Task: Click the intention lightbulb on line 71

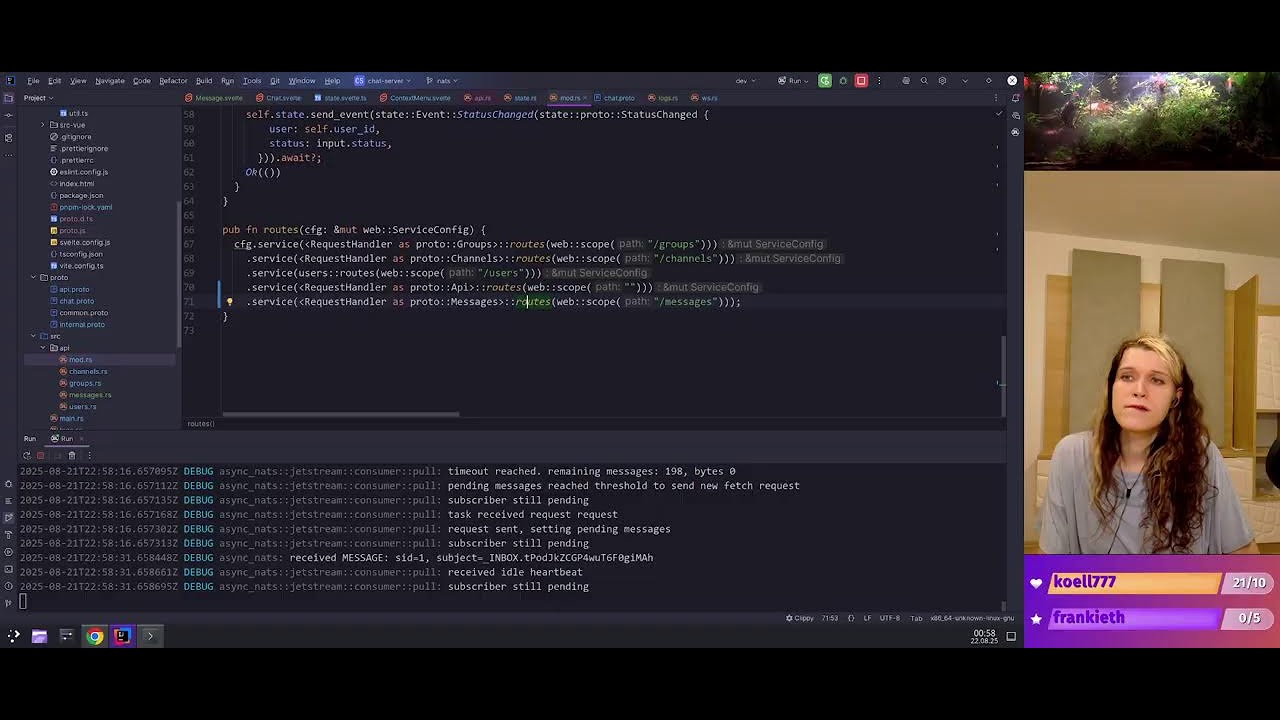Action: (229, 302)
